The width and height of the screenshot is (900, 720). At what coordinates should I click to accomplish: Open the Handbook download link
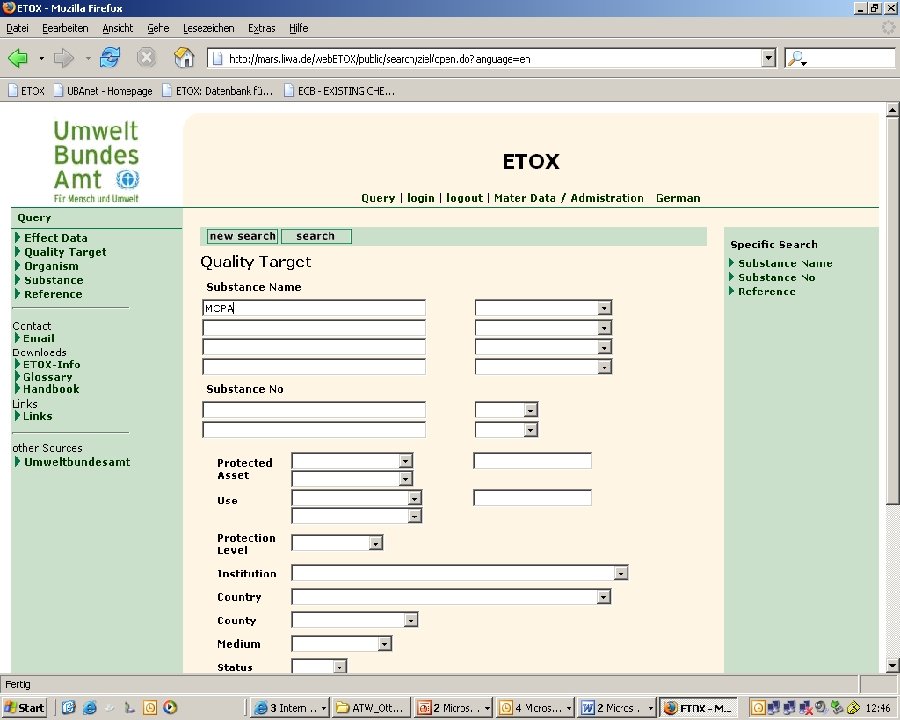point(51,389)
